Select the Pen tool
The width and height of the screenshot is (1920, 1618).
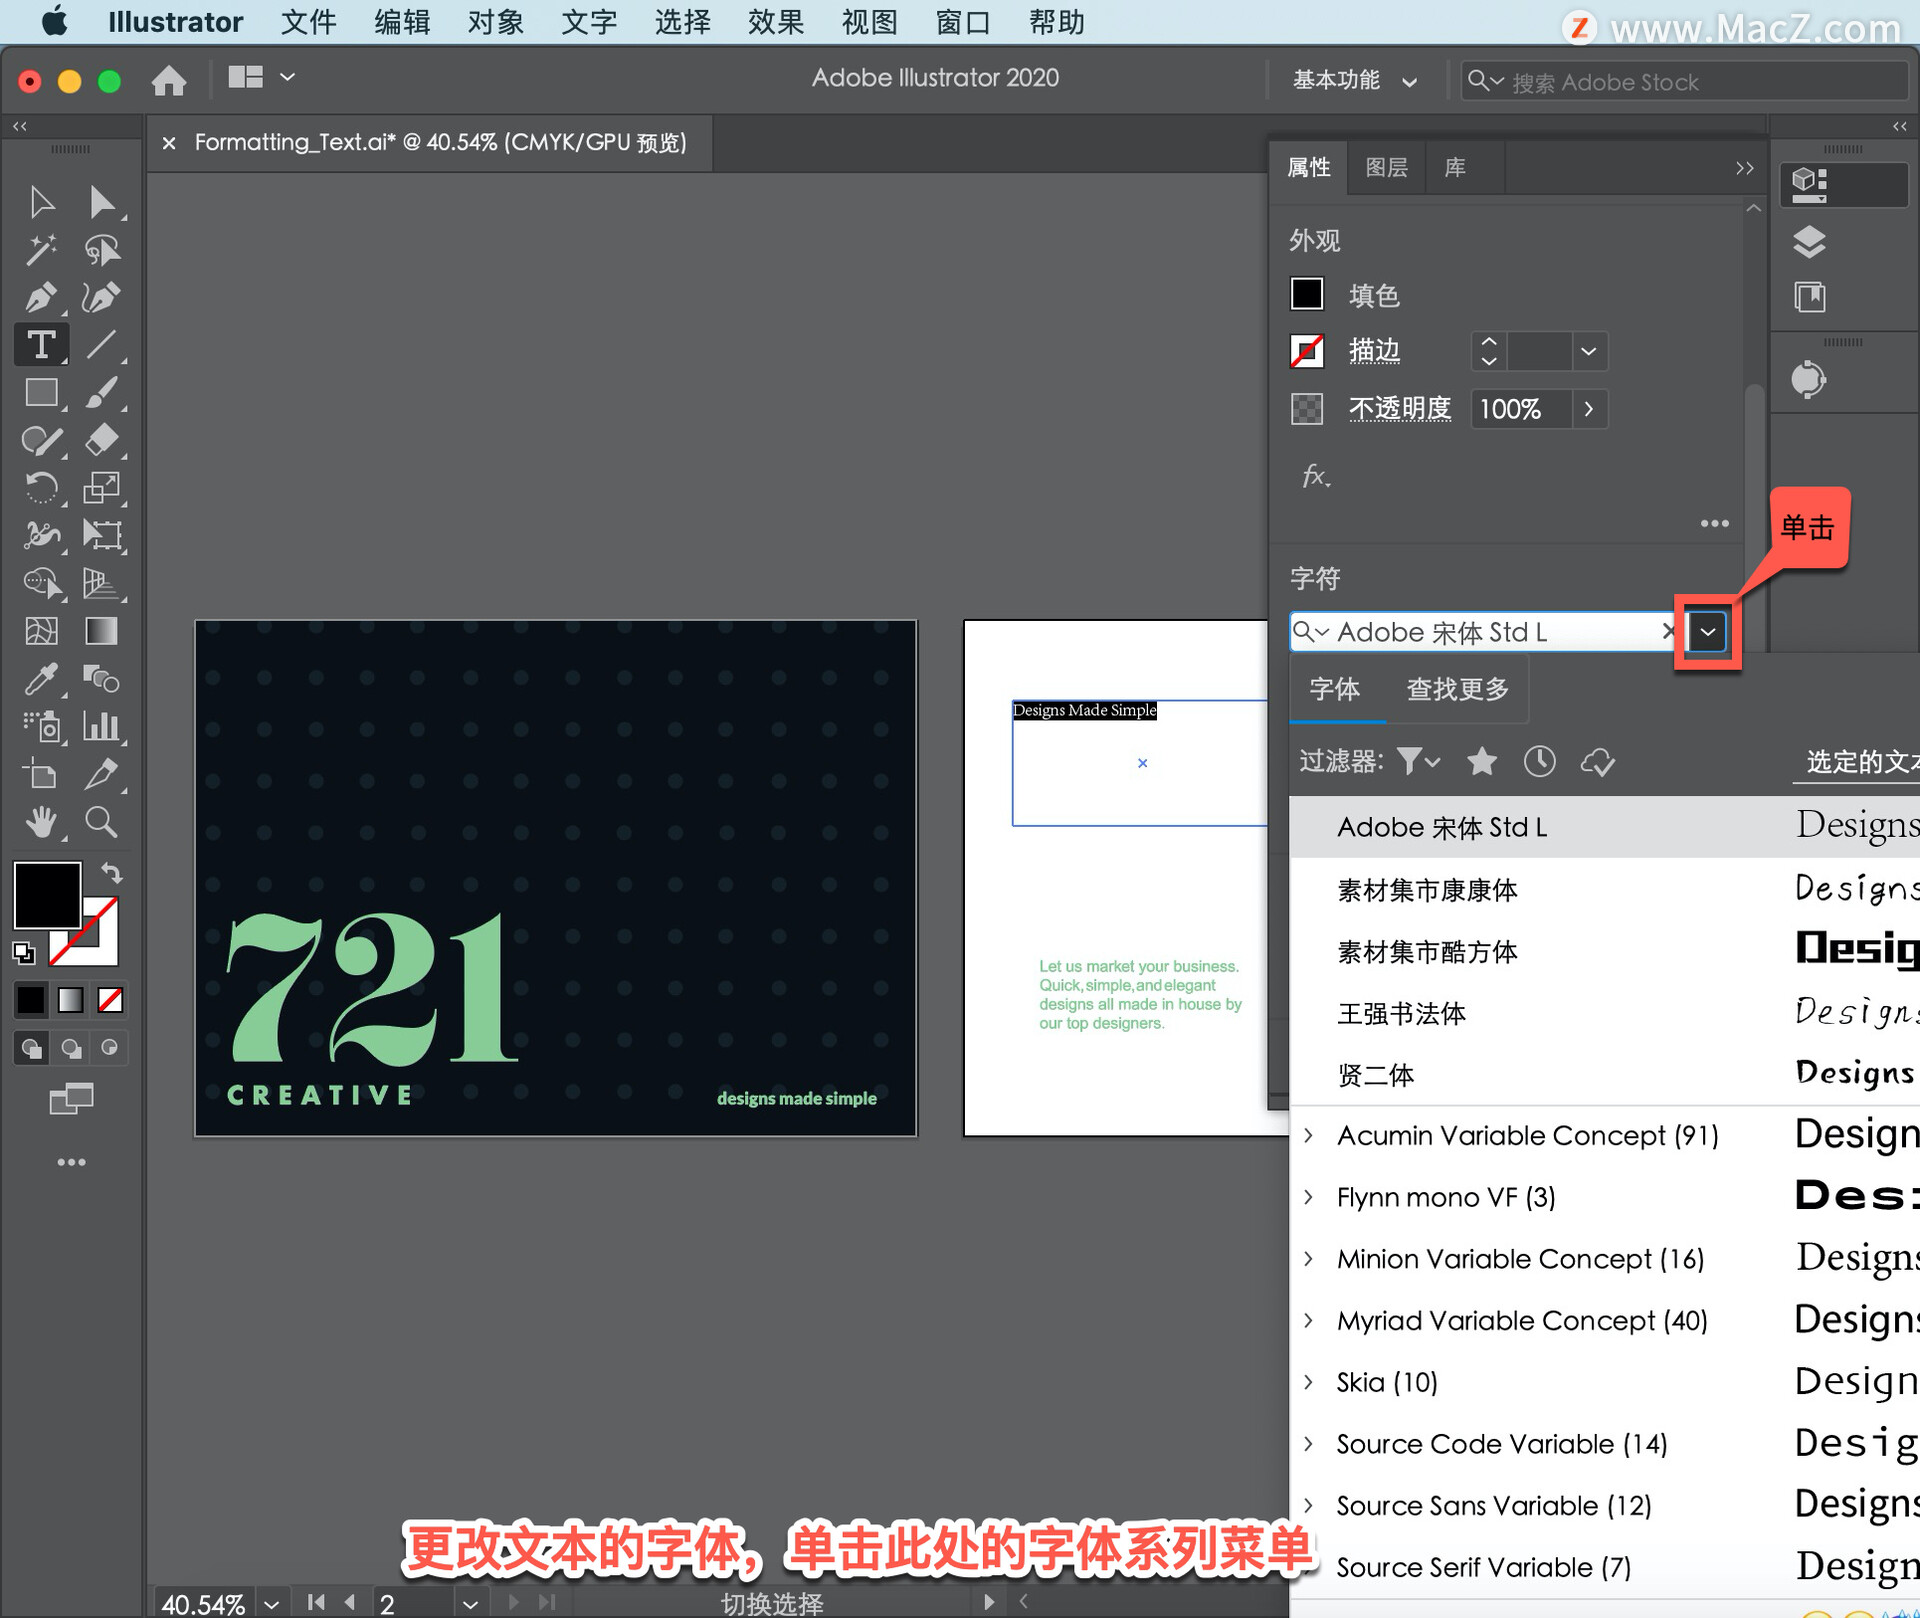click(41, 297)
